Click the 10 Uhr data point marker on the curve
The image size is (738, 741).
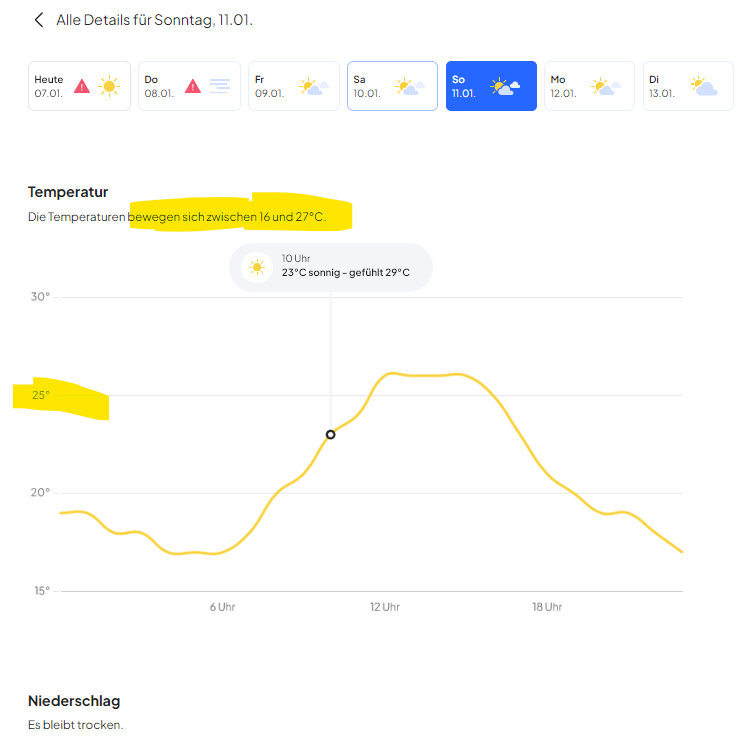(x=331, y=434)
